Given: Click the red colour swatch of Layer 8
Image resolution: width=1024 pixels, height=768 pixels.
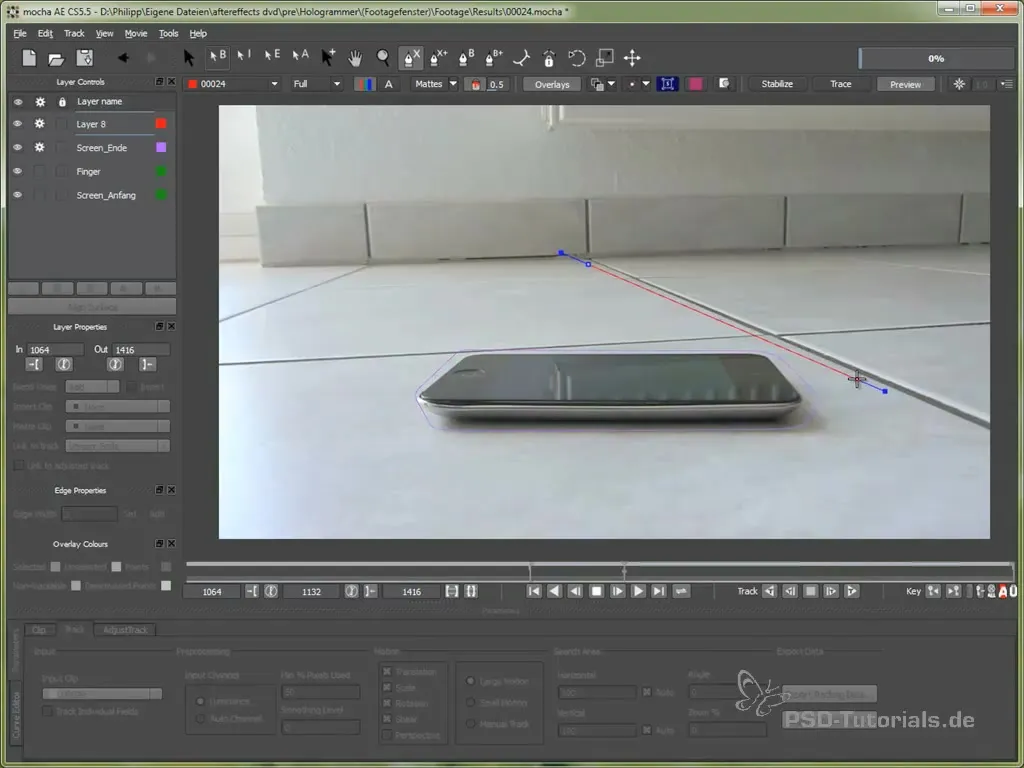Looking at the screenshot, I should (x=161, y=123).
